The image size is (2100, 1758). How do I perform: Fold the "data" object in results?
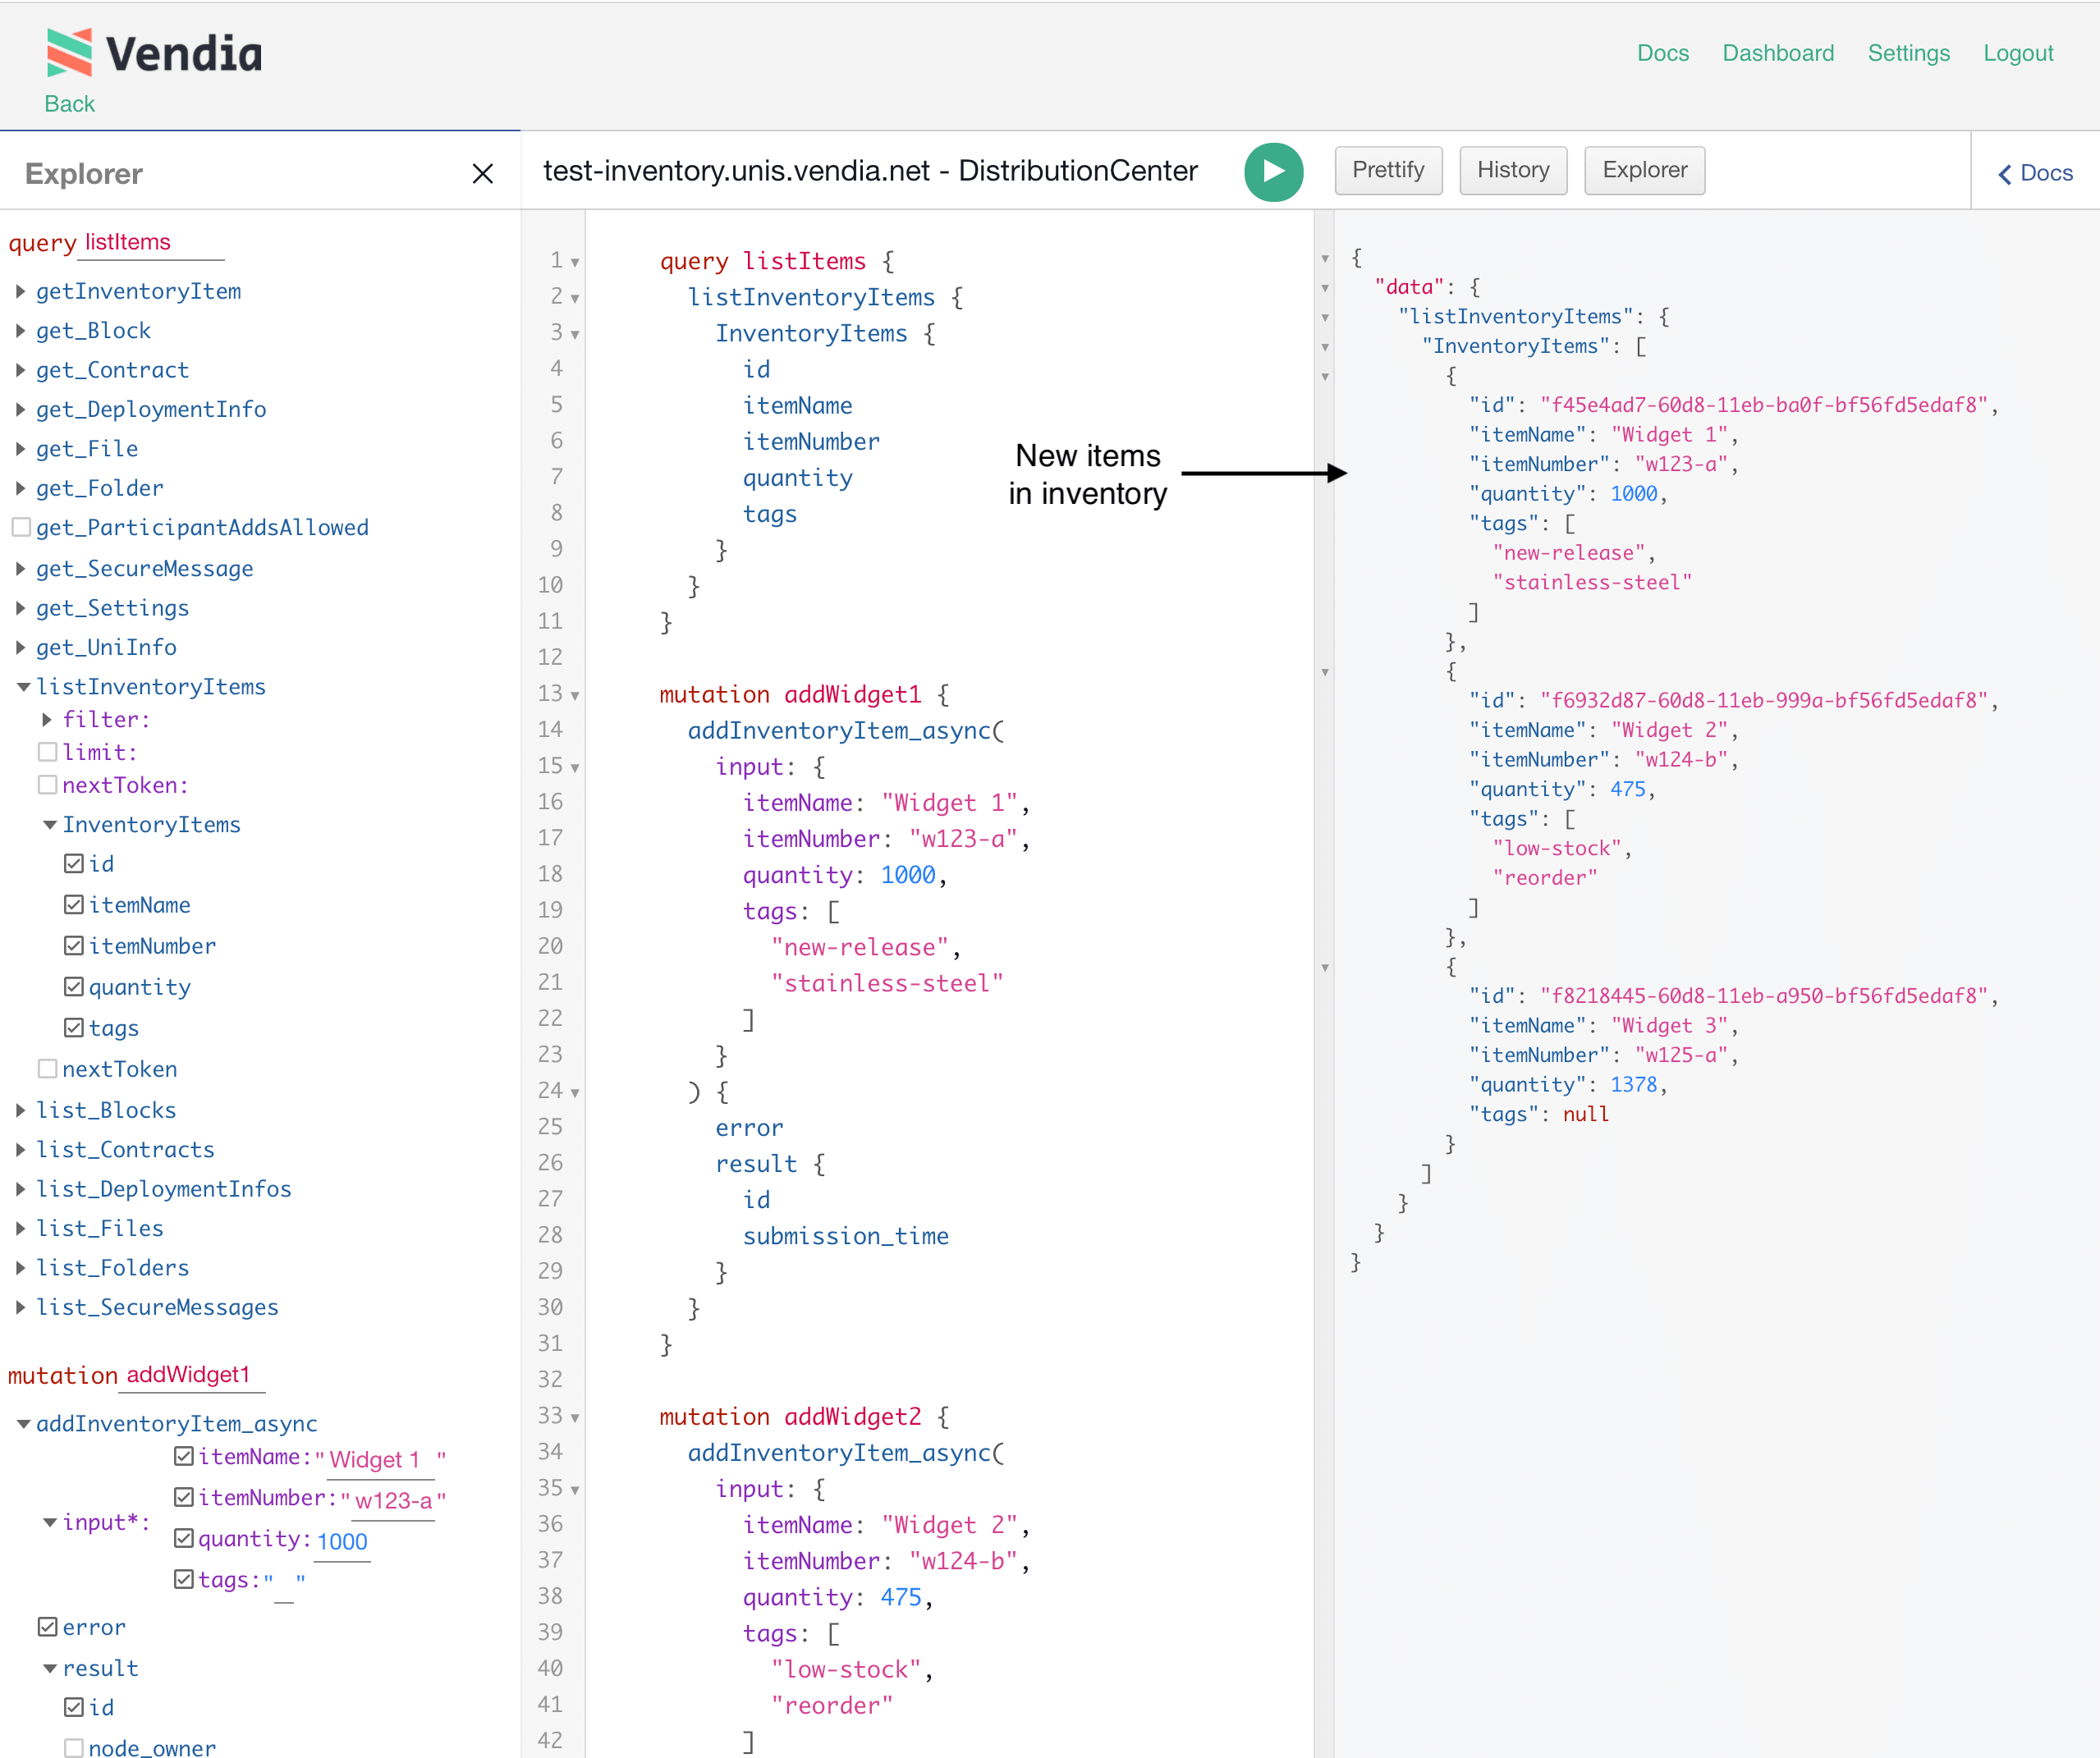[x=1325, y=288]
